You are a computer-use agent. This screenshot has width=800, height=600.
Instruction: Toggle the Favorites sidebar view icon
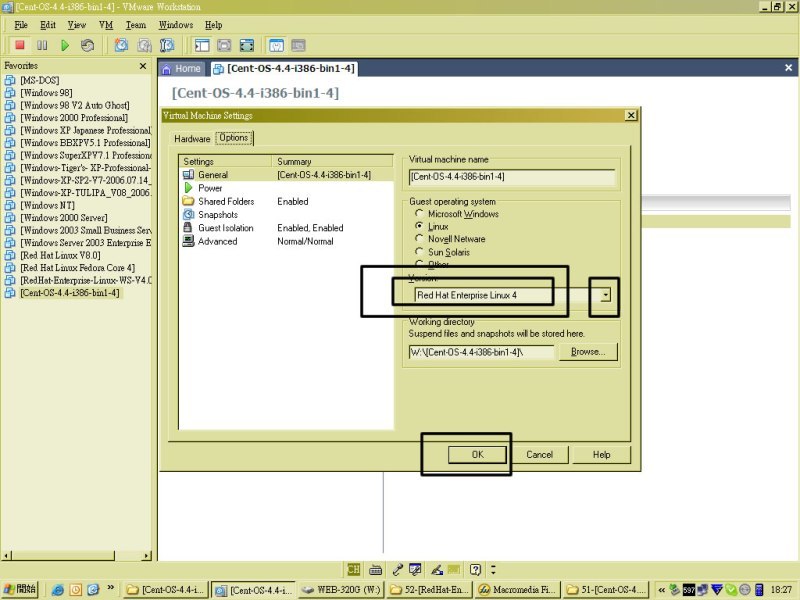pos(202,45)
